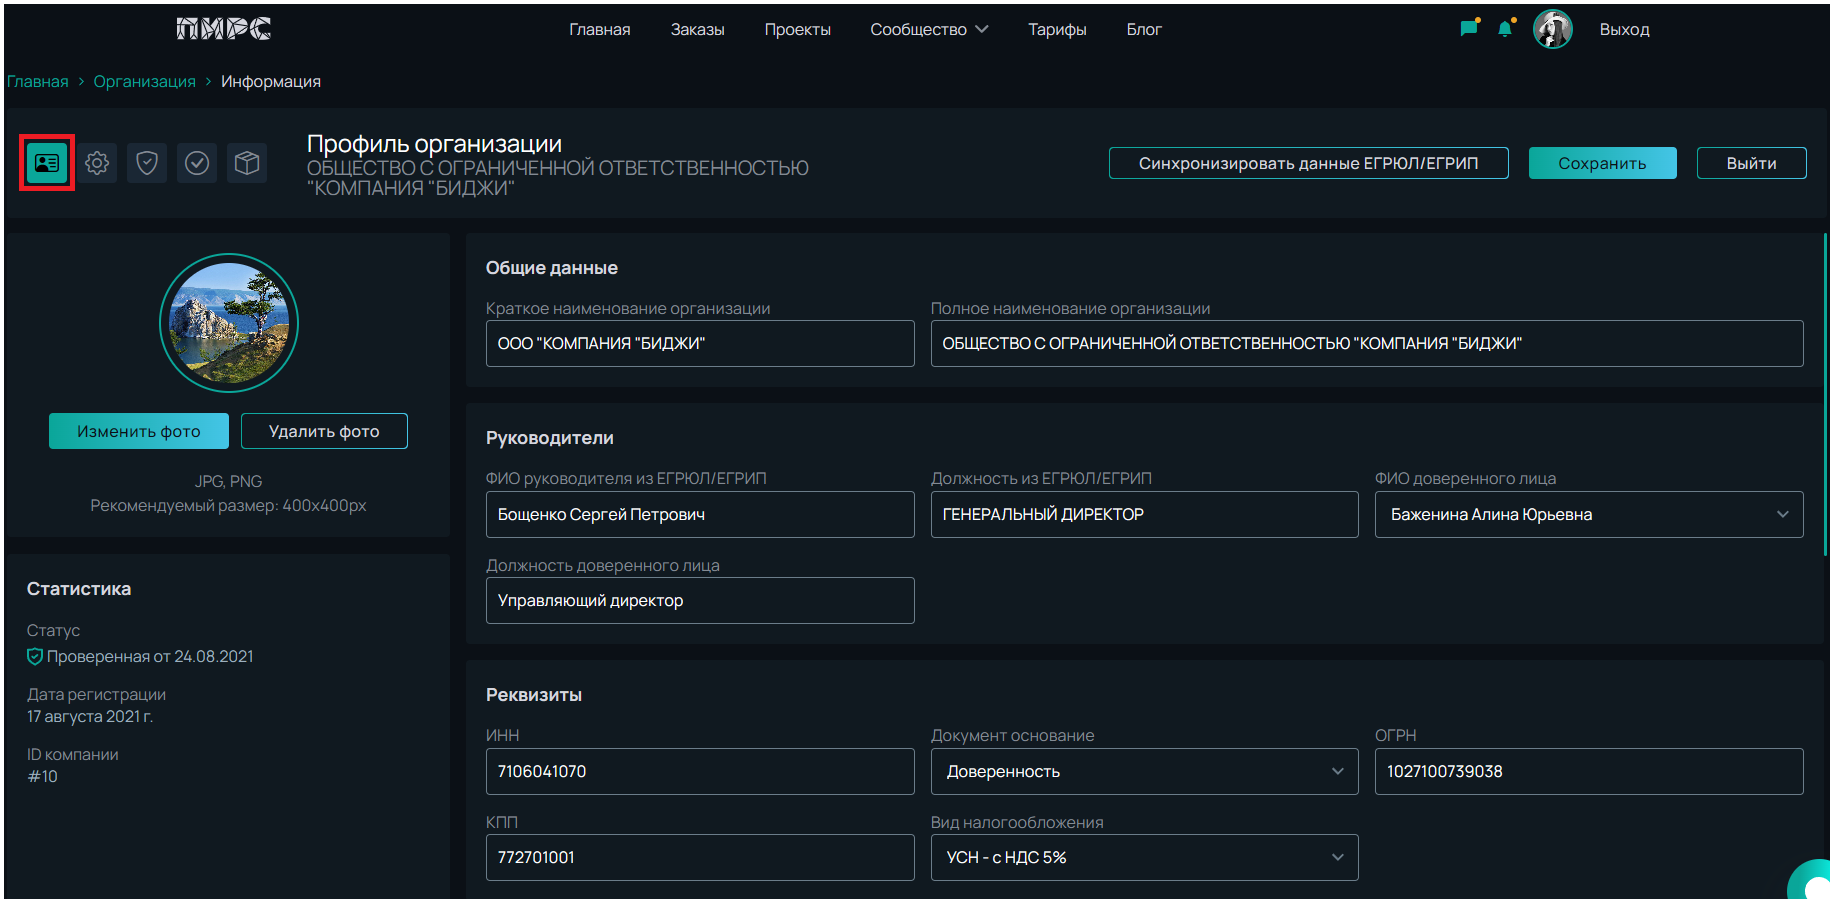Click Синхронизировать данные ЕГРЮЛ/ЕГРИП button
Screen dimensions: 1834x903
point(1308,164)
